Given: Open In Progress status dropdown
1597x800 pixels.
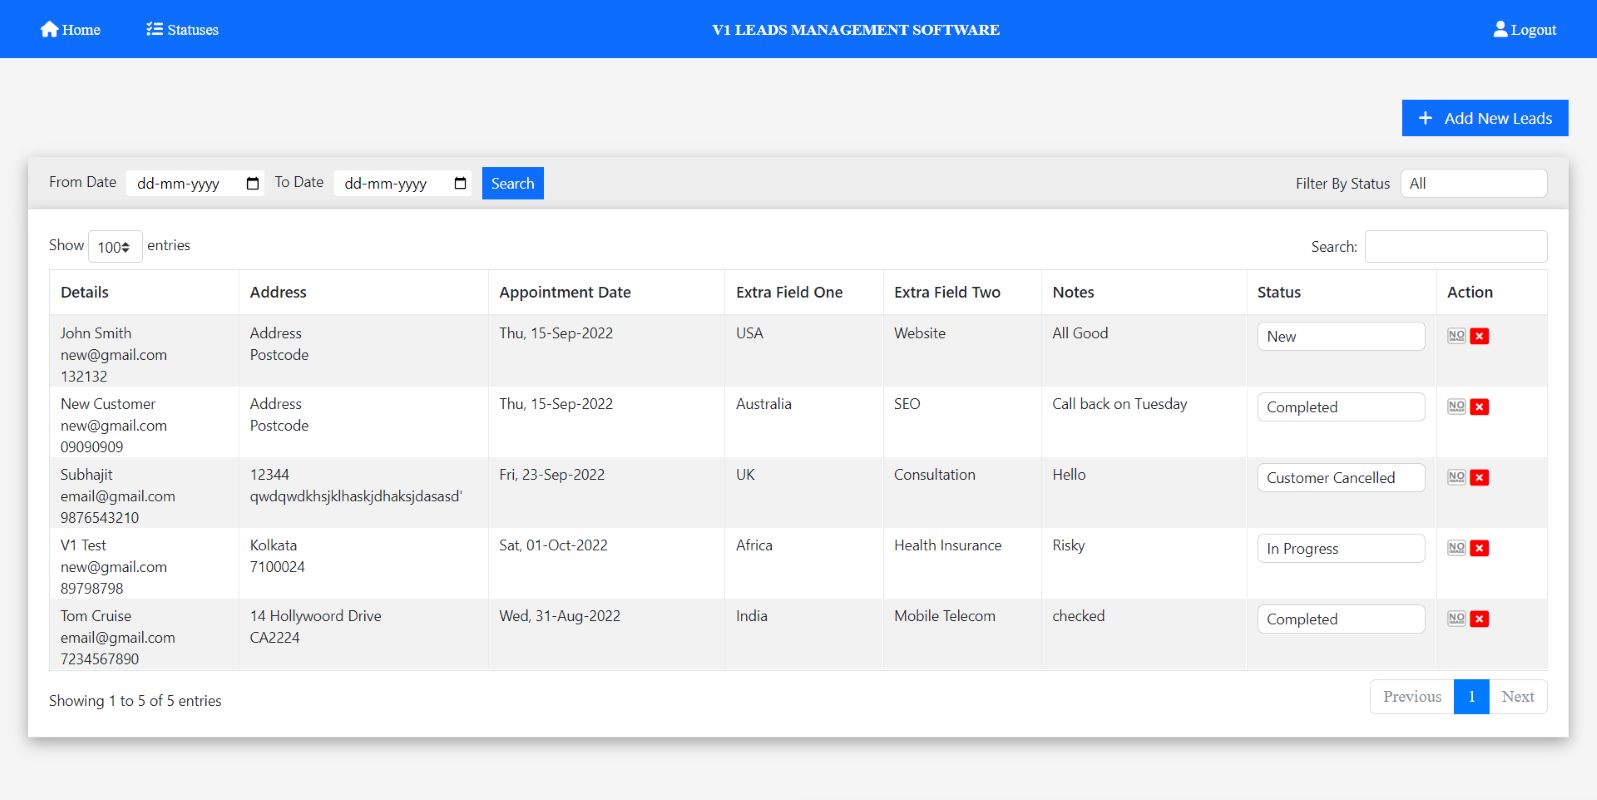Looking at the screenshot, I should pyautogui.click(x=1340, y=549).
